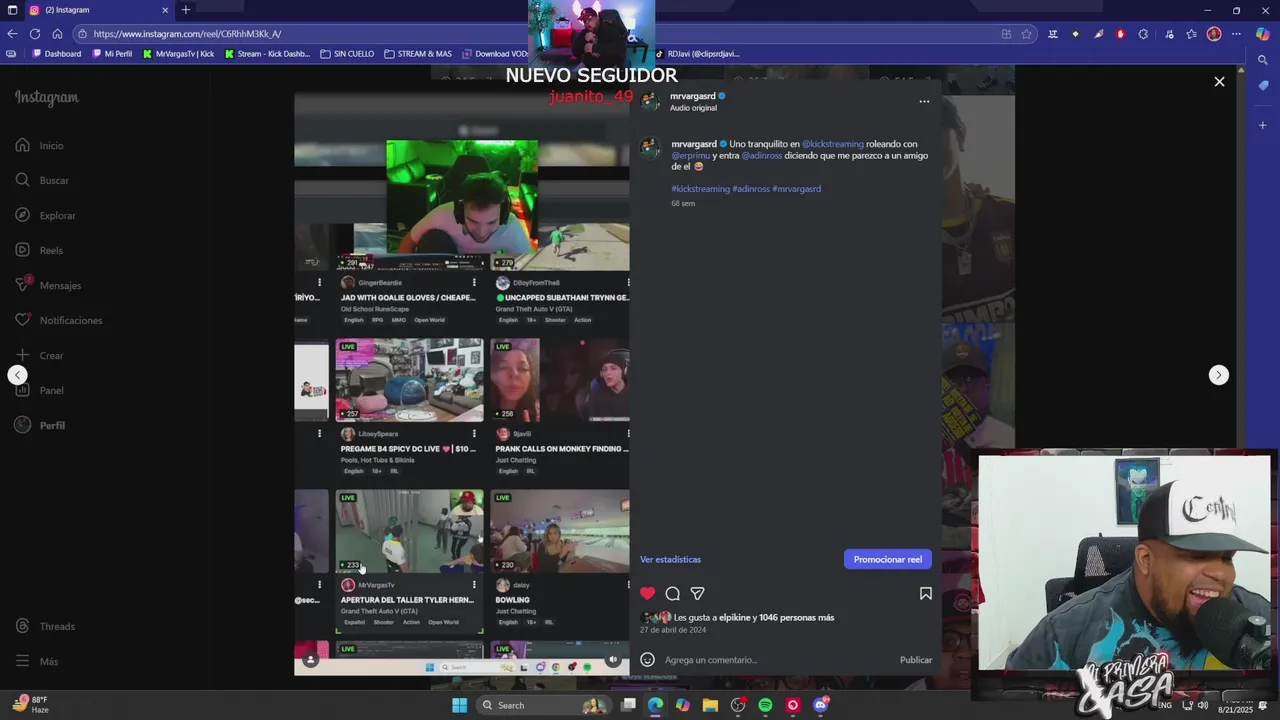Image resolution: width=1280 pixels, height=720 pixels.
Task: Open the Dashboard bookmark
Action: 56,54
